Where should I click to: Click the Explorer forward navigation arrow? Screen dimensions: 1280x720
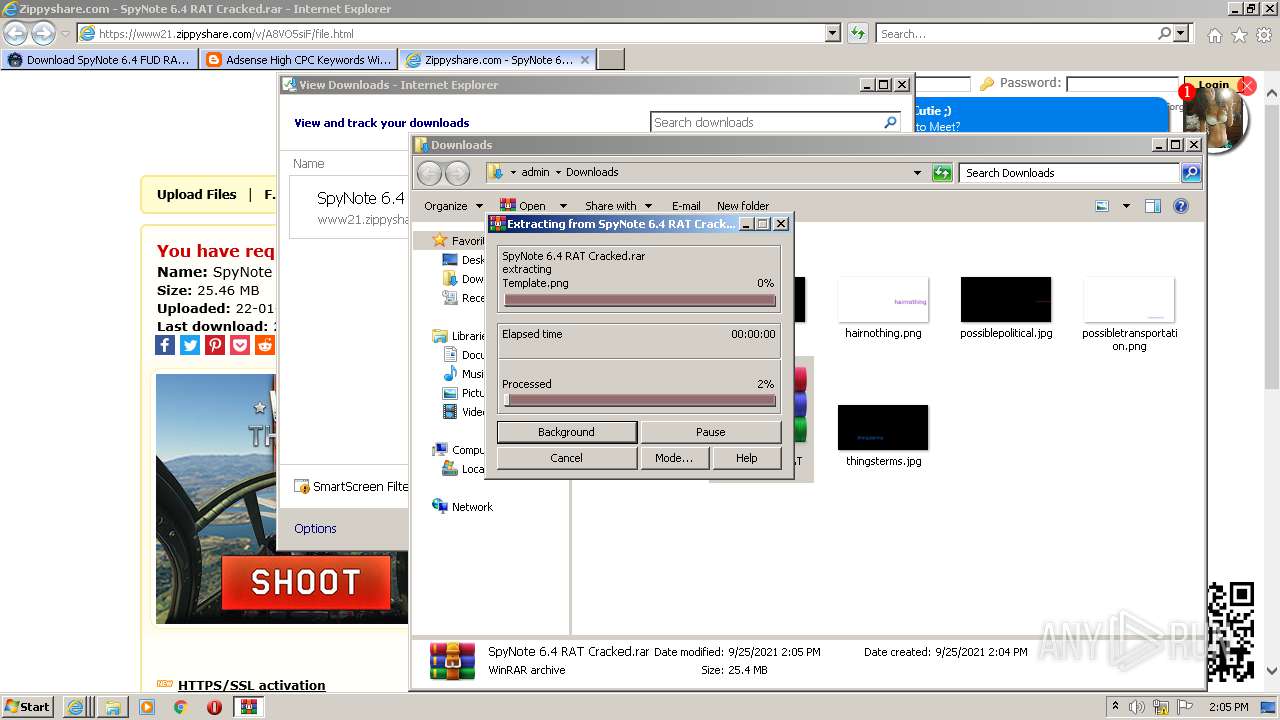pos(457,173)
